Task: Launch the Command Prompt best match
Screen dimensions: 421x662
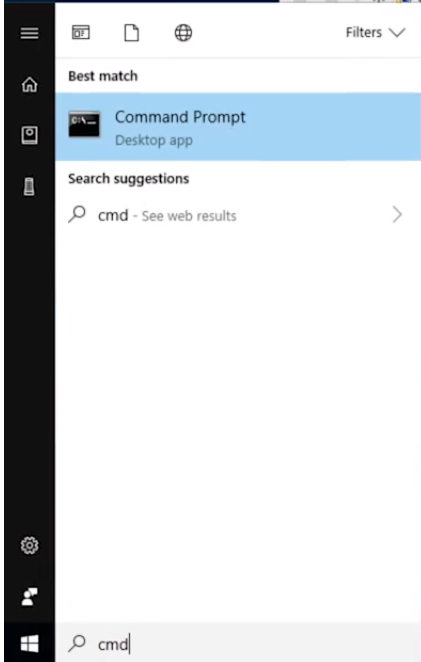Action: coord(238,127)
